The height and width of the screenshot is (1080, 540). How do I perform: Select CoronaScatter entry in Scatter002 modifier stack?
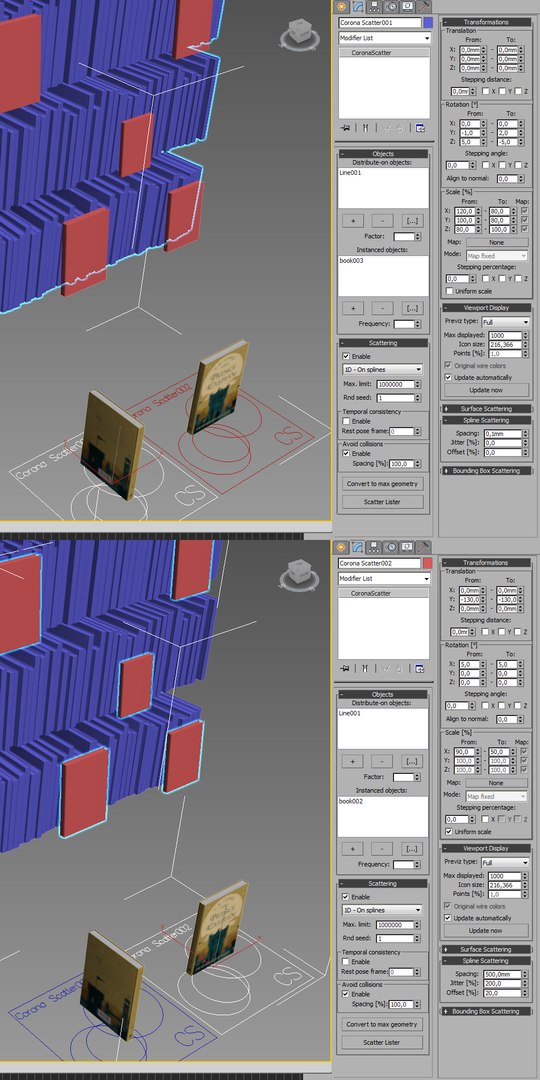click(x=384, y=593)
